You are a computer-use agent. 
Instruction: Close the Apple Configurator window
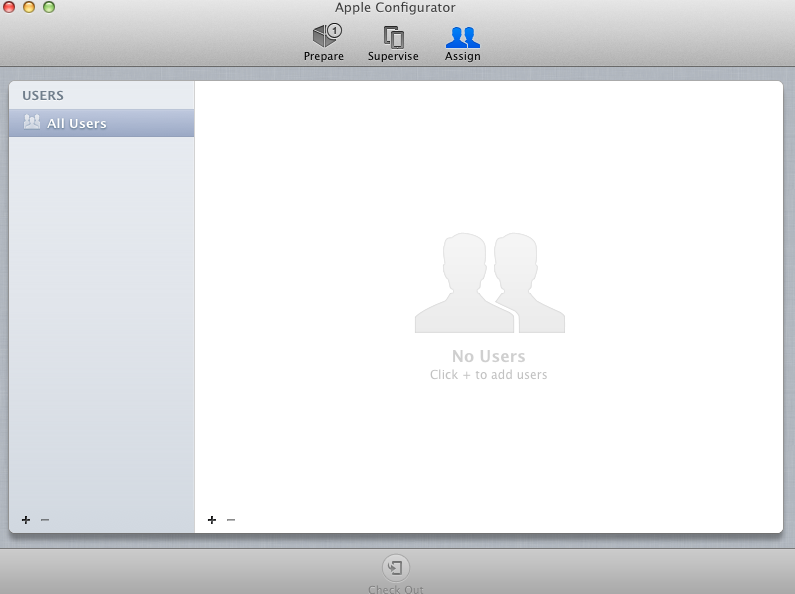click(x=9, y=7)
